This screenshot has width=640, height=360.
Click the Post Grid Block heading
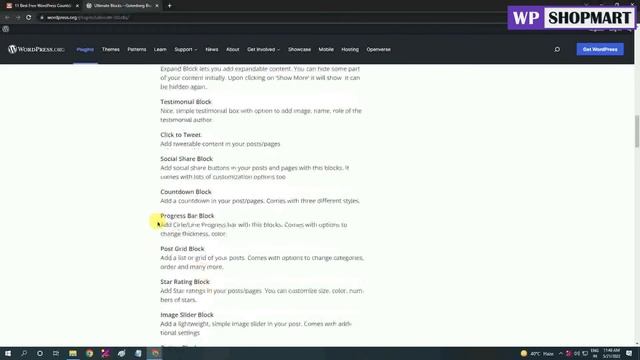[x=182, y=249]
